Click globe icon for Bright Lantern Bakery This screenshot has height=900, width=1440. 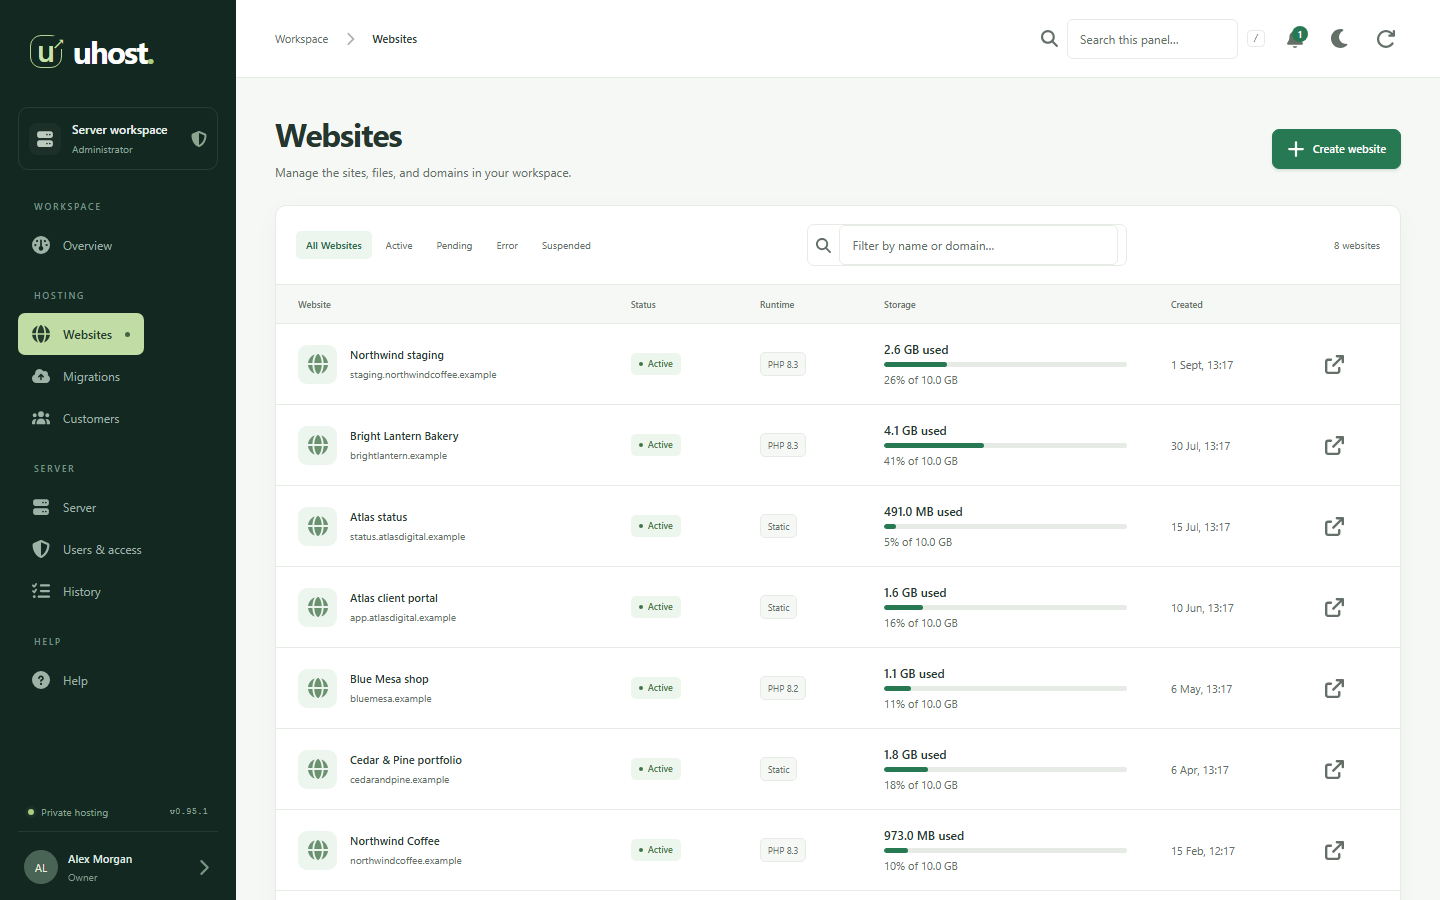point(318,445)
